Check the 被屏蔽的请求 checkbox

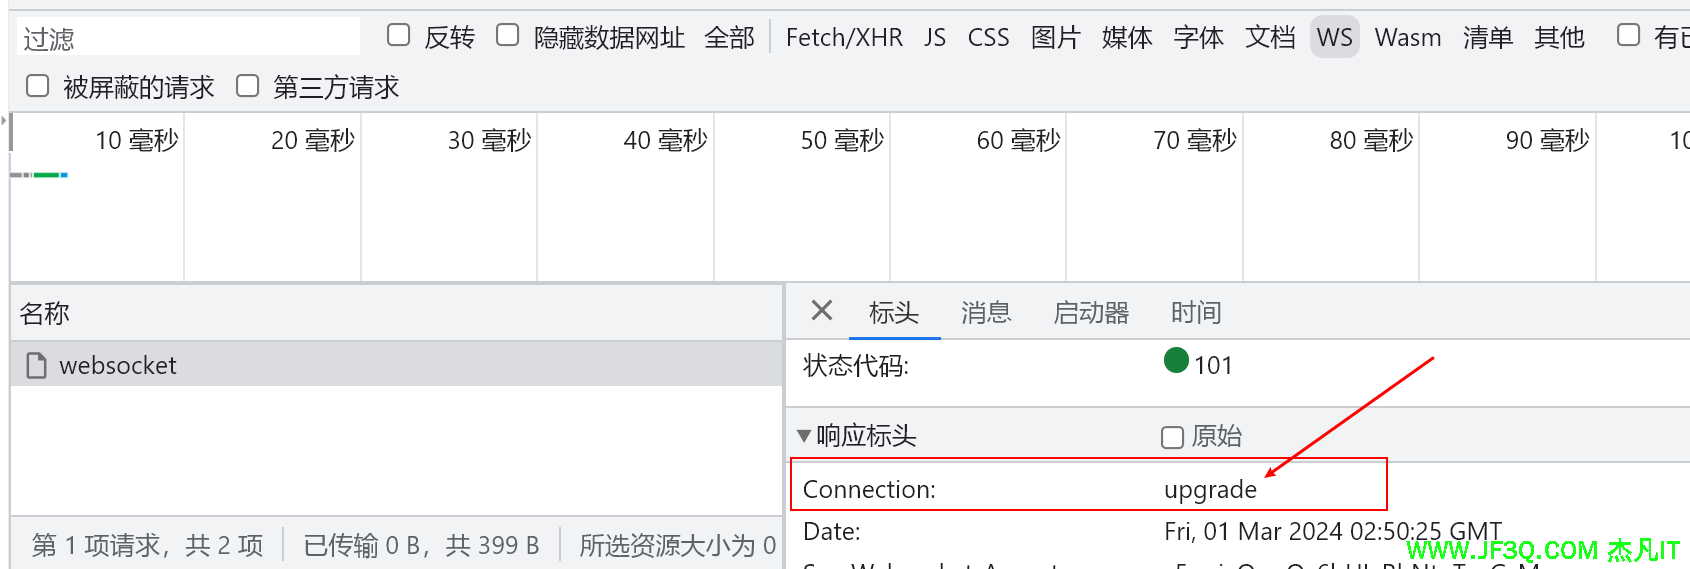tap(38, 87)
